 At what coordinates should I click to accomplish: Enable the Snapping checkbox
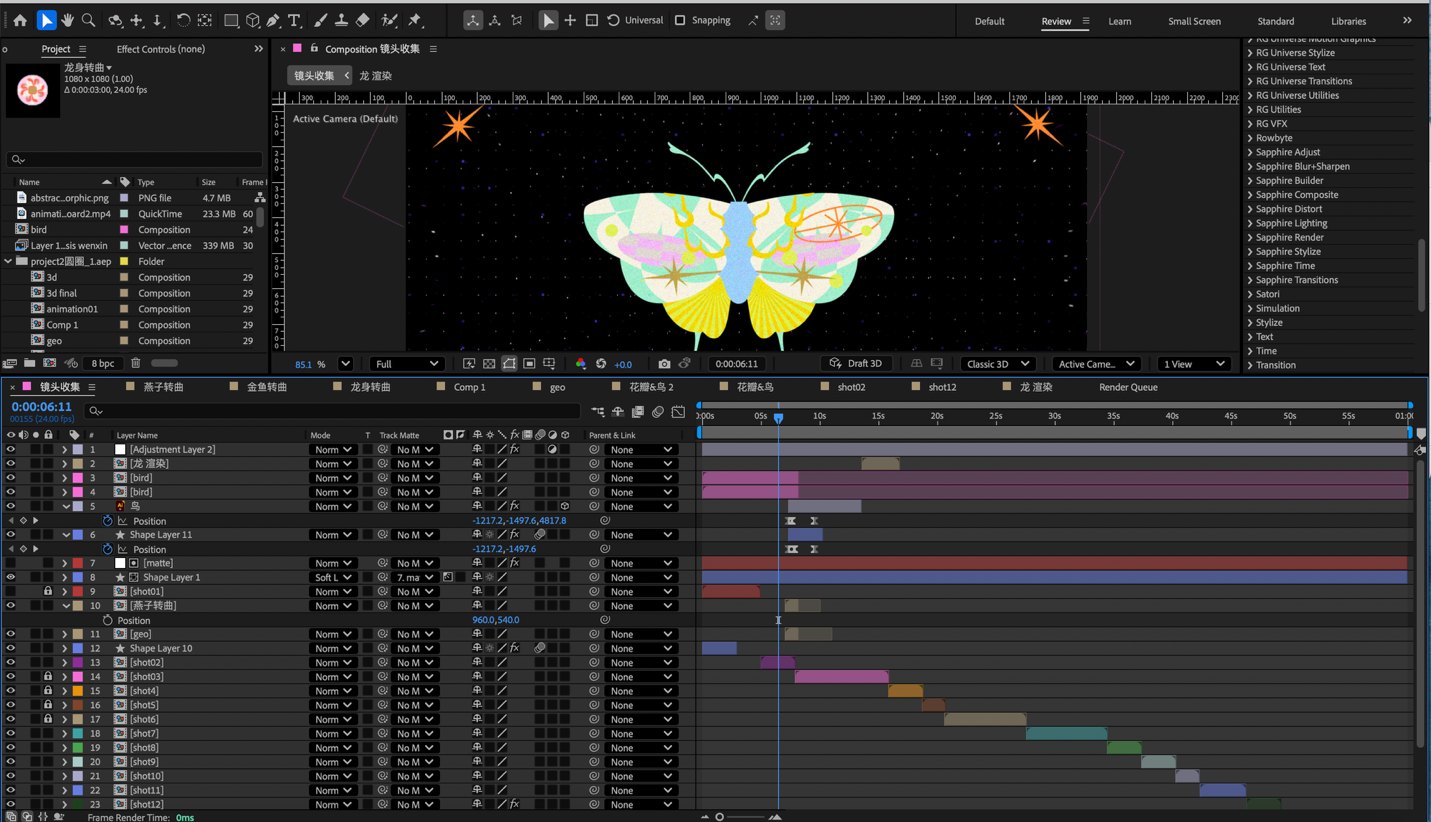[680, 20]
